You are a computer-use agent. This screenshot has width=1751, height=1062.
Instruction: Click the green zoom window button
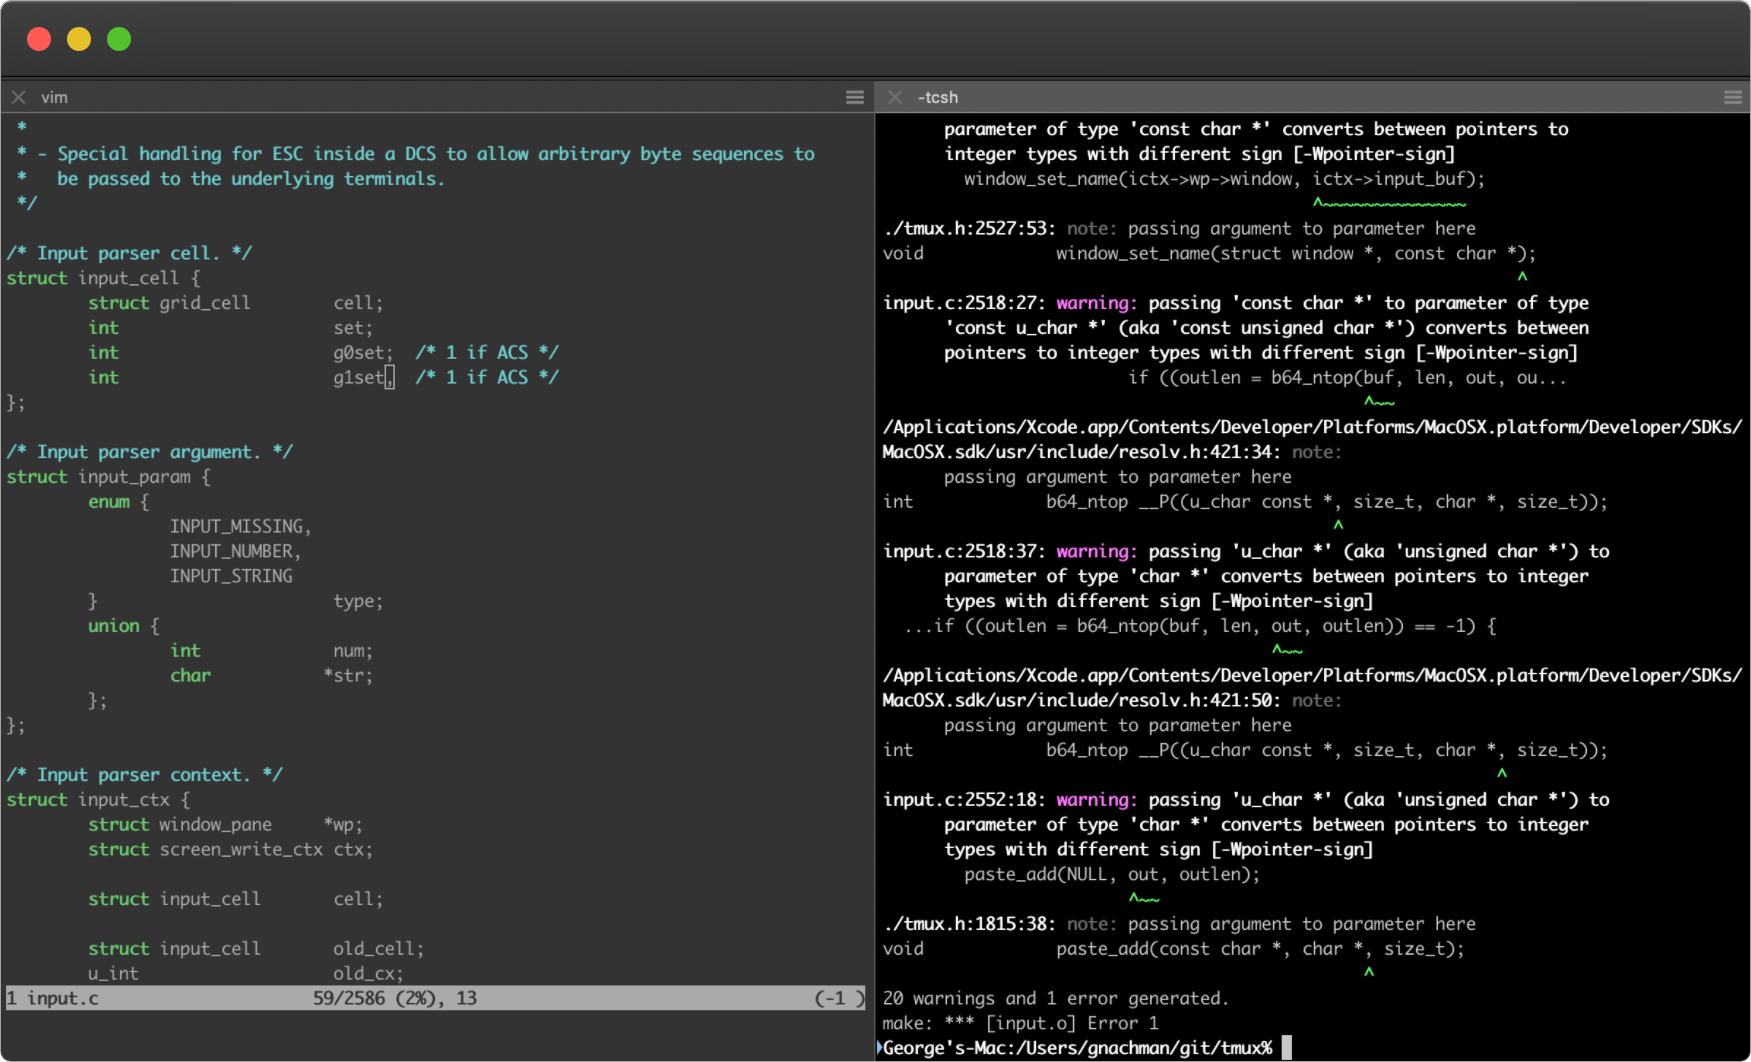click(x=119, y=39)
